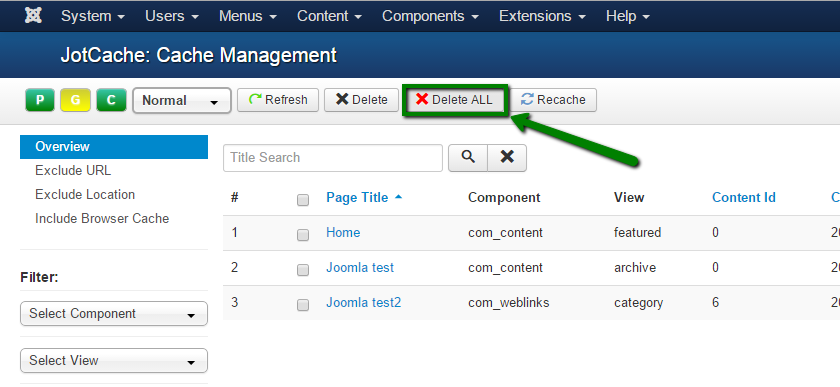Click the category view cell
Image resolution: width=840 pixels, height=387 pixels.
tap(639, 303)
